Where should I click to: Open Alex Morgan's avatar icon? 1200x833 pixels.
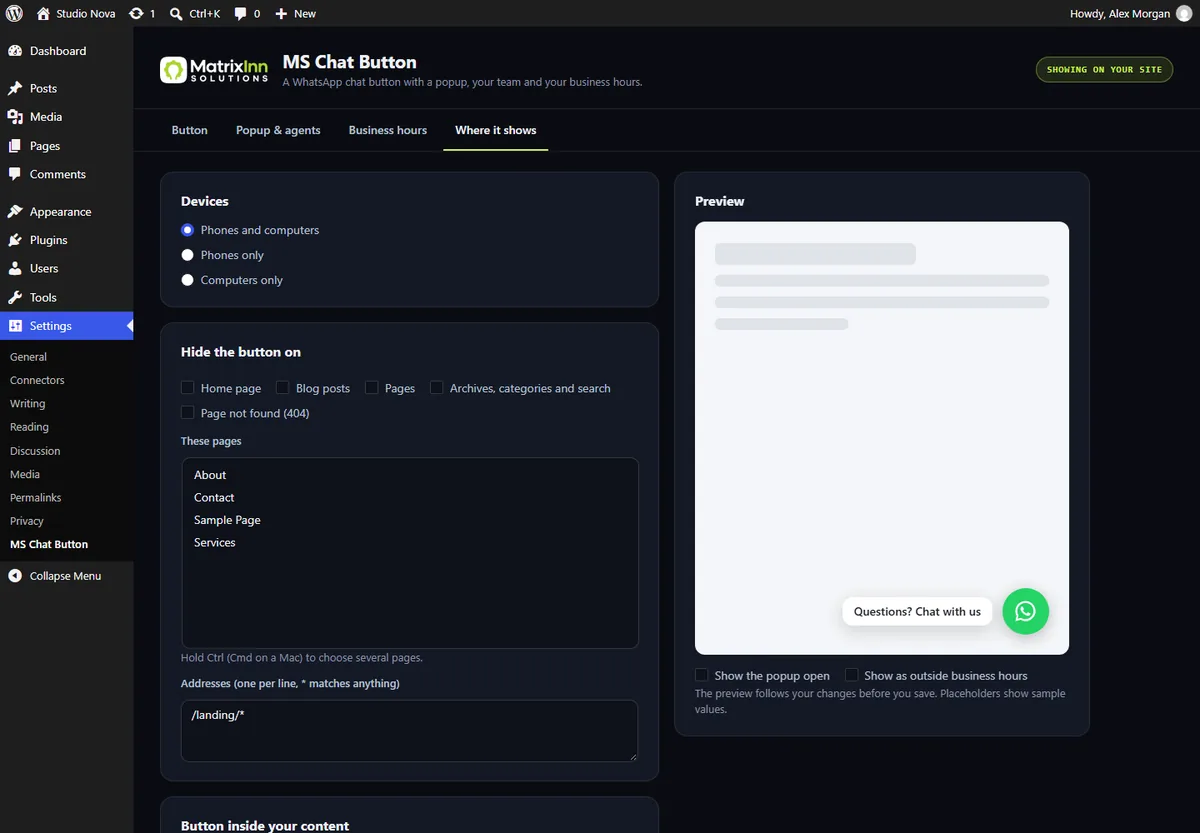(x=1184, y=14)
